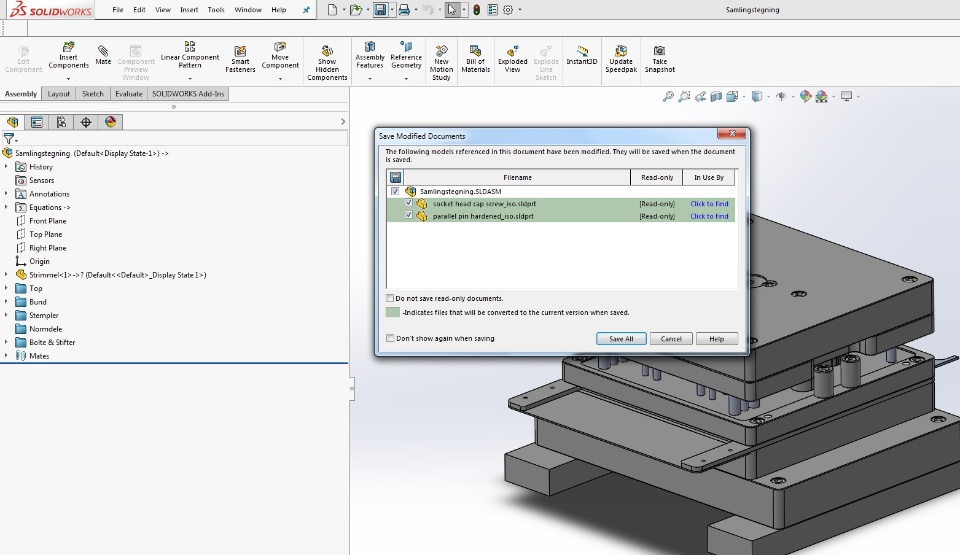Activate Move Component tool
The width and height of the screenshot is (960, 555).
coord(280,55)
